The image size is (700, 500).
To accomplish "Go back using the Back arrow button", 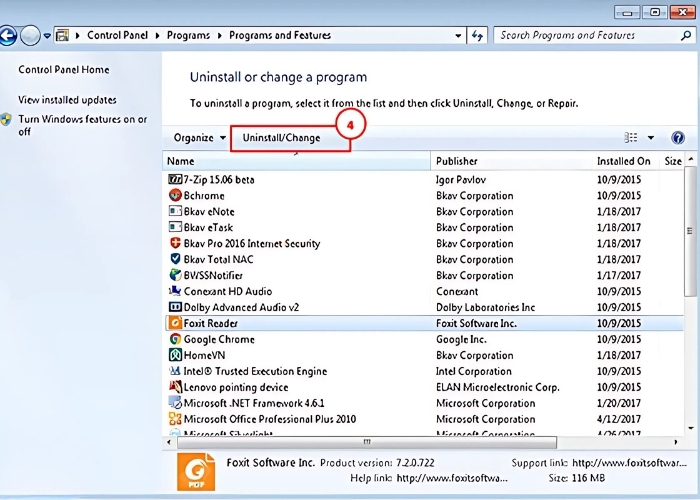I will (x=9, y=36).
